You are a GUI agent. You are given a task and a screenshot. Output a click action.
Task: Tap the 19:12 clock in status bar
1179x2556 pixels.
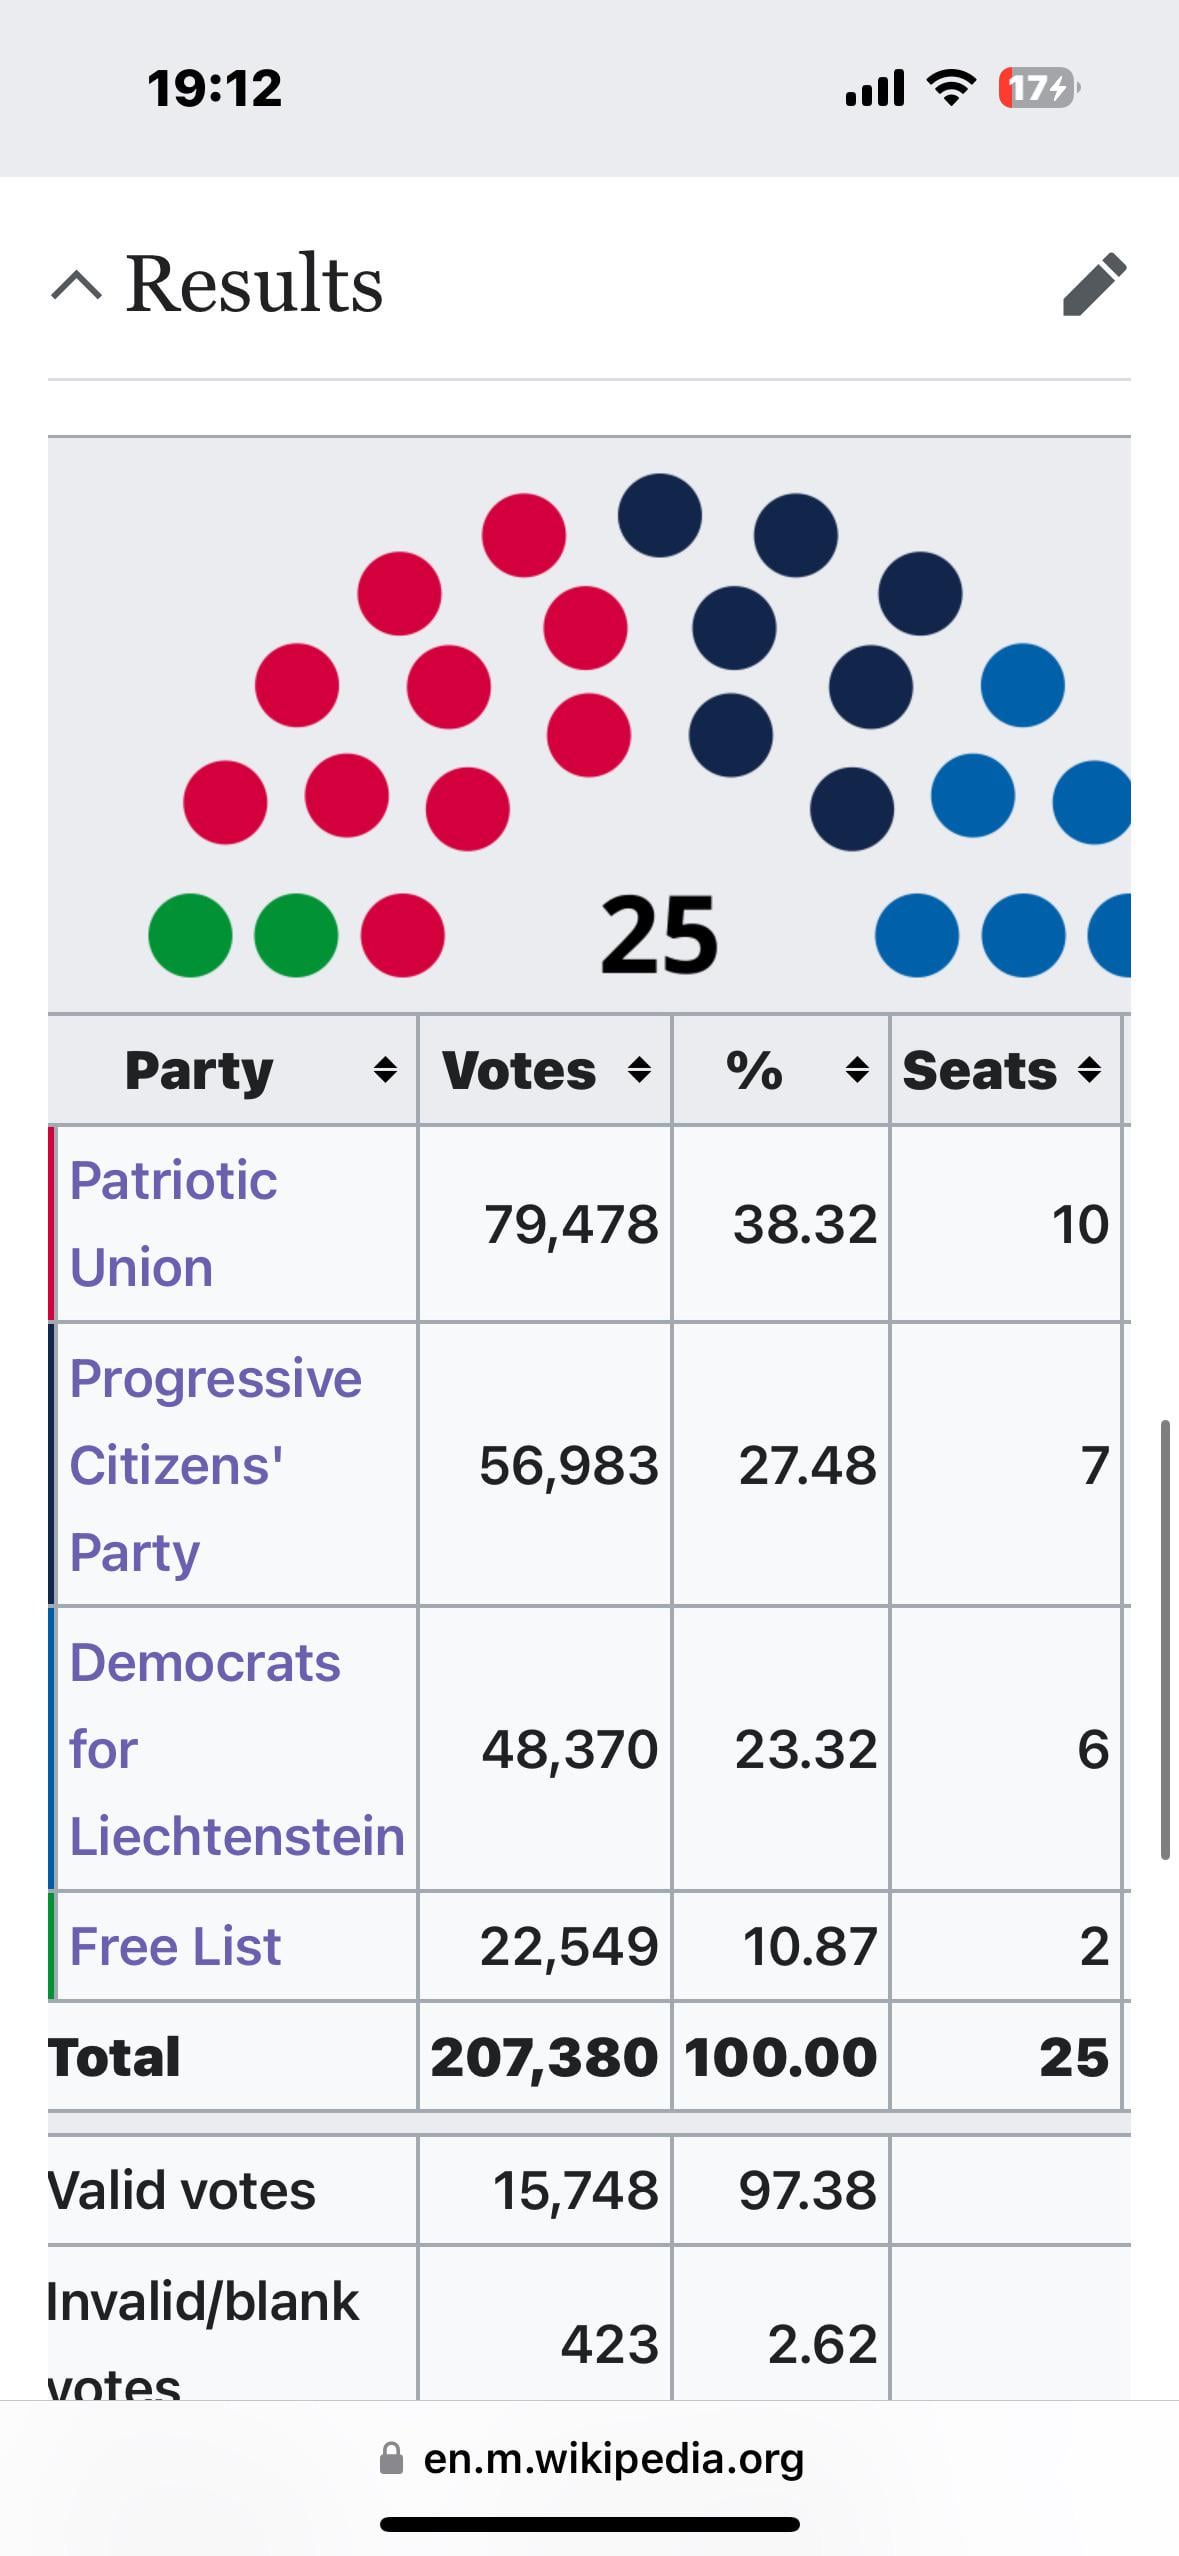(x=215, y=88)
